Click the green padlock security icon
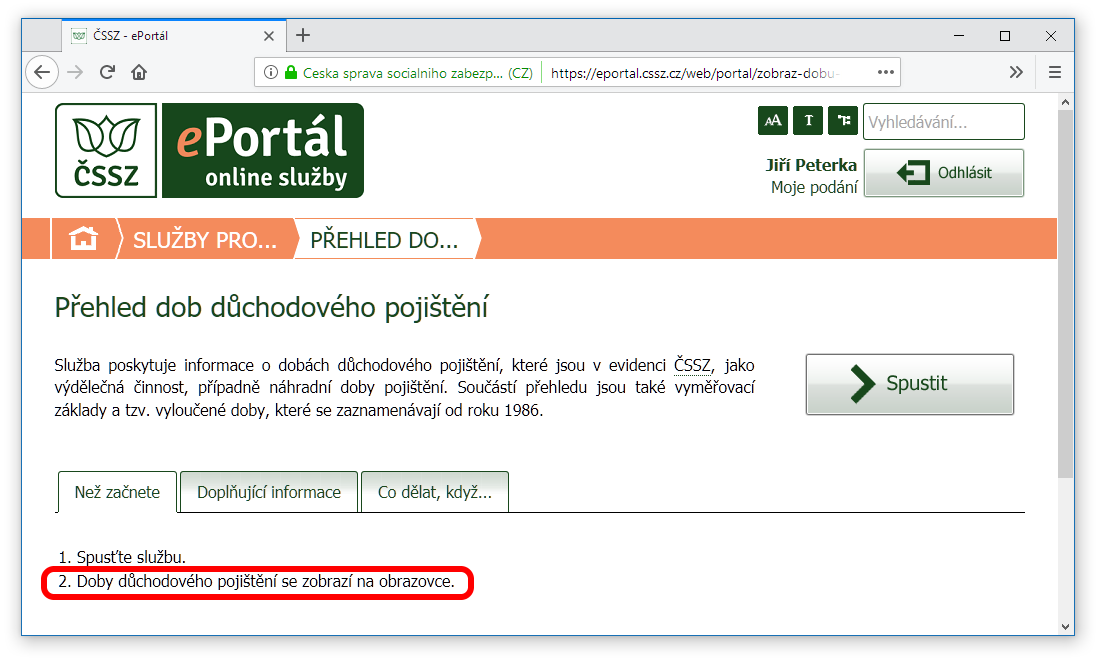 pos(291,72)
